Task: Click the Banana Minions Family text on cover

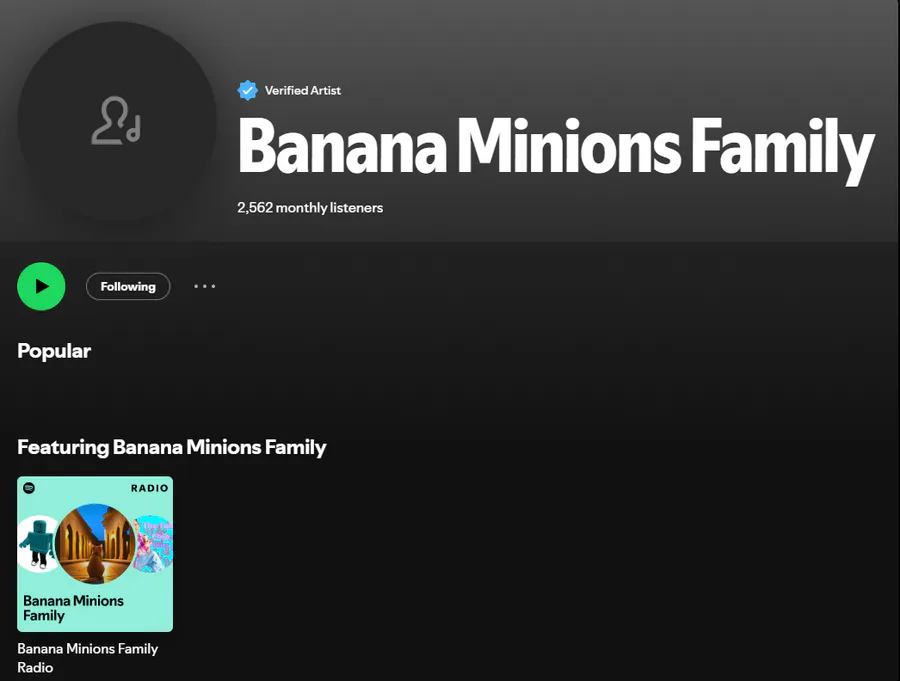Action: point(73,608)
